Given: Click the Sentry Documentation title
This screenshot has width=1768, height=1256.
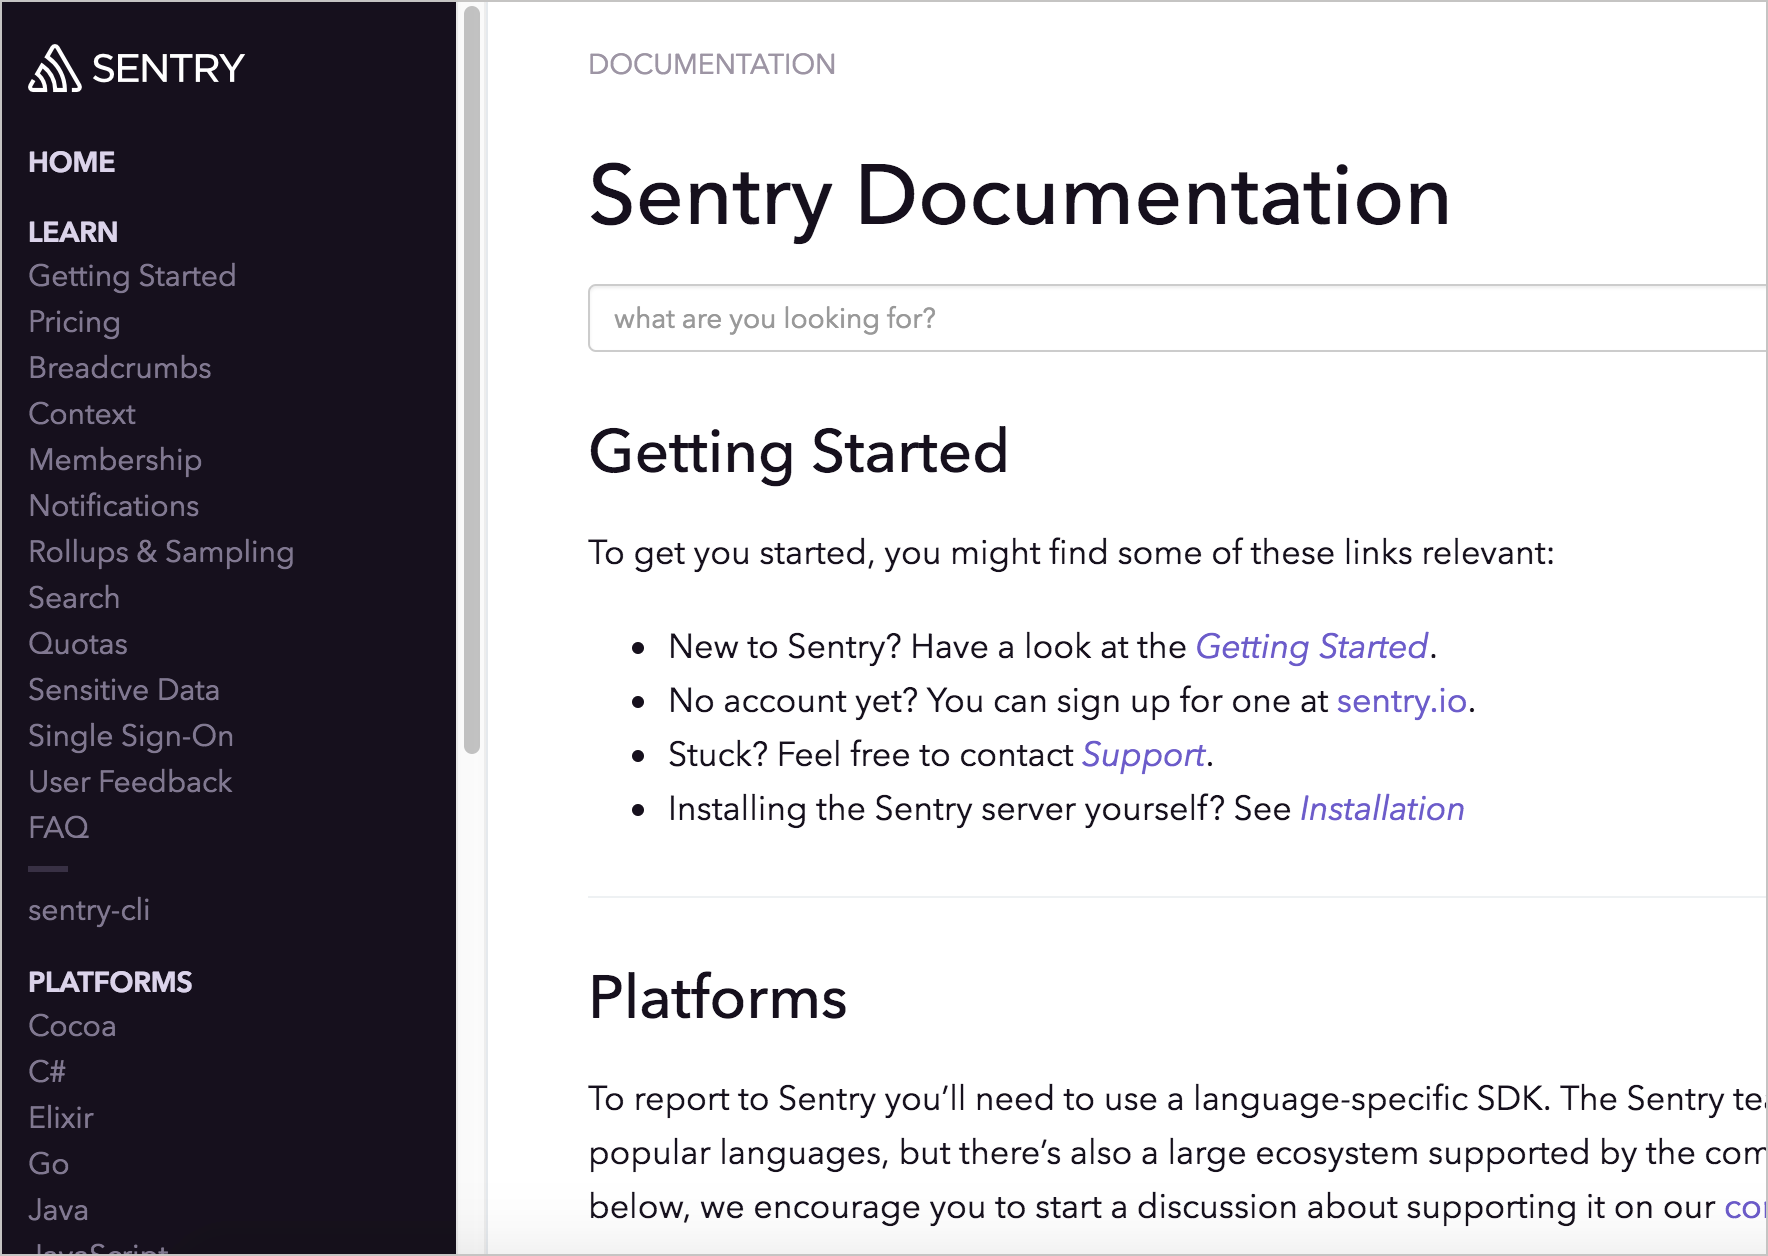Looking at the screenshot, I should pos(1020,197).
